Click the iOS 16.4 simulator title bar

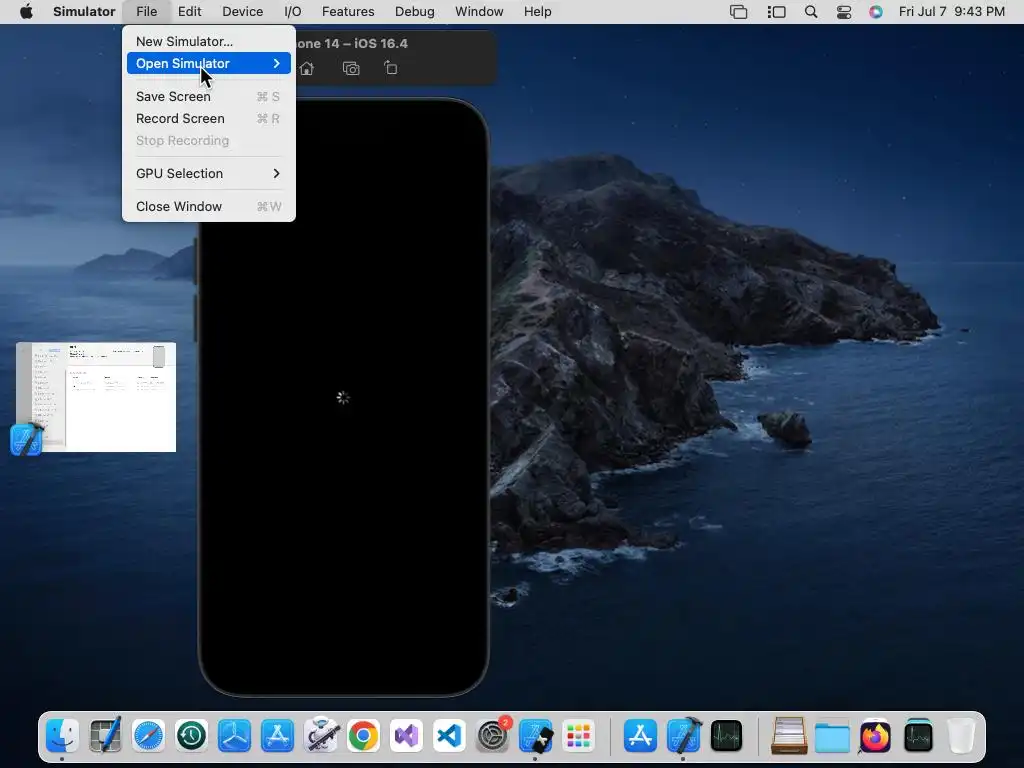[395, 44]
